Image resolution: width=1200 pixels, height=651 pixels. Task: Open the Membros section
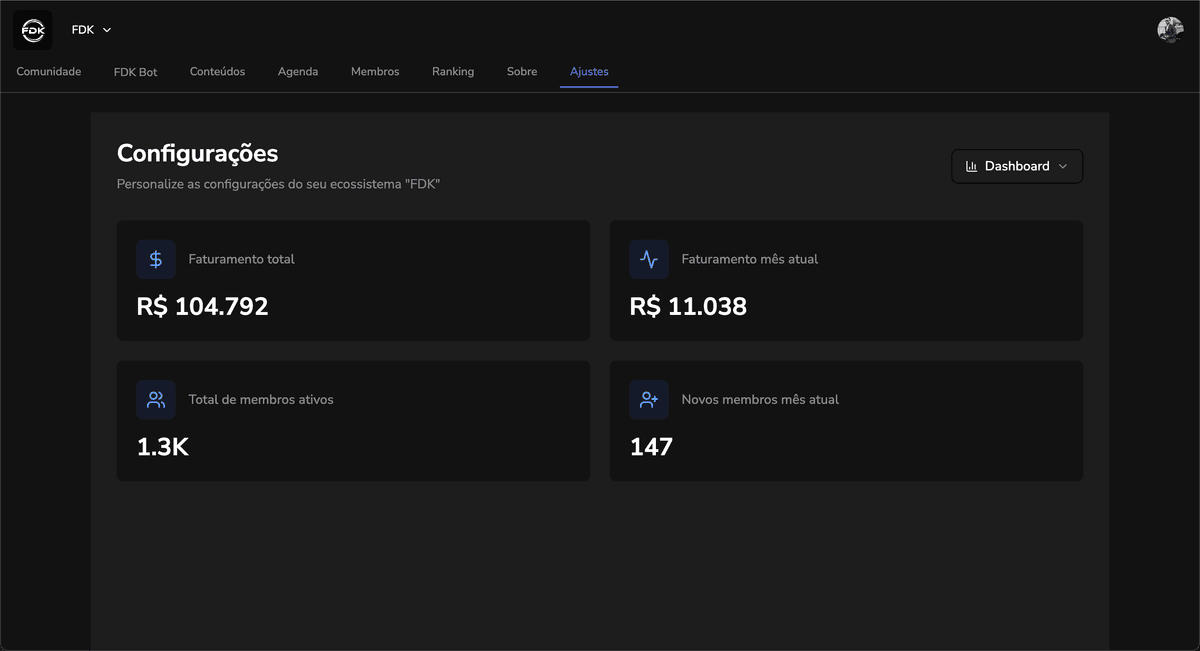coord(375,71)
